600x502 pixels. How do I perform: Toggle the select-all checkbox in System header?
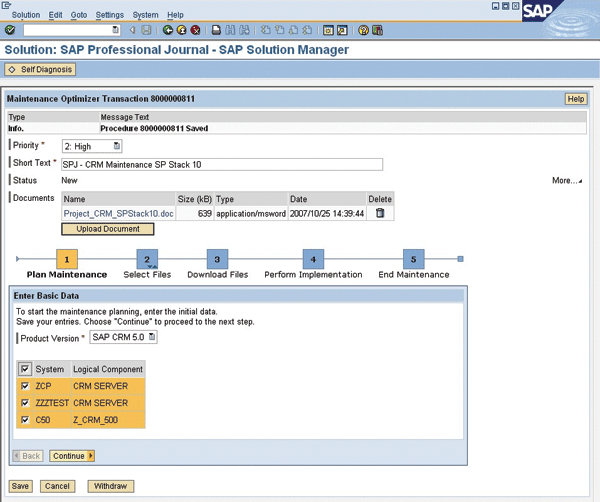coord(25,369)
